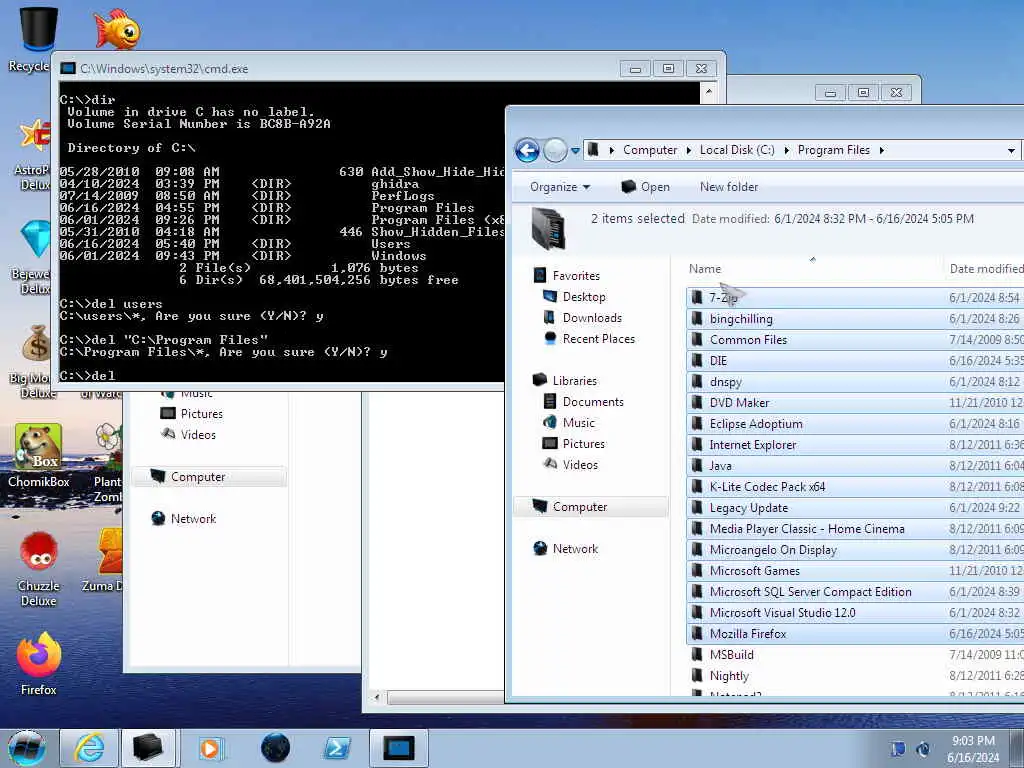Click New folder in the toolbar
The height and width of the screenshot is (768, 1024).
(x=729, y=187)
